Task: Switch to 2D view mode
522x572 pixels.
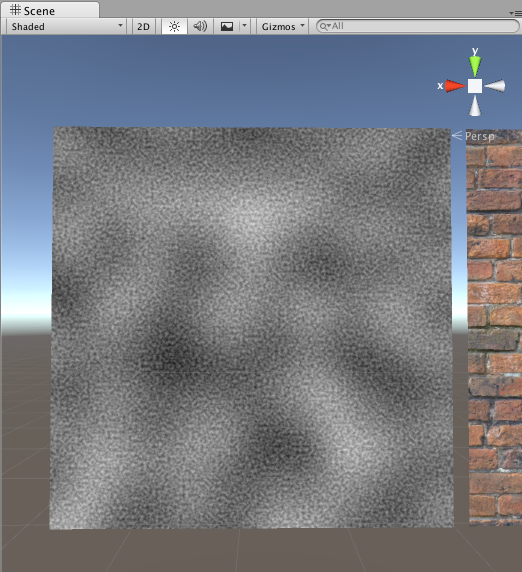Action: click(x=143, y=27)
